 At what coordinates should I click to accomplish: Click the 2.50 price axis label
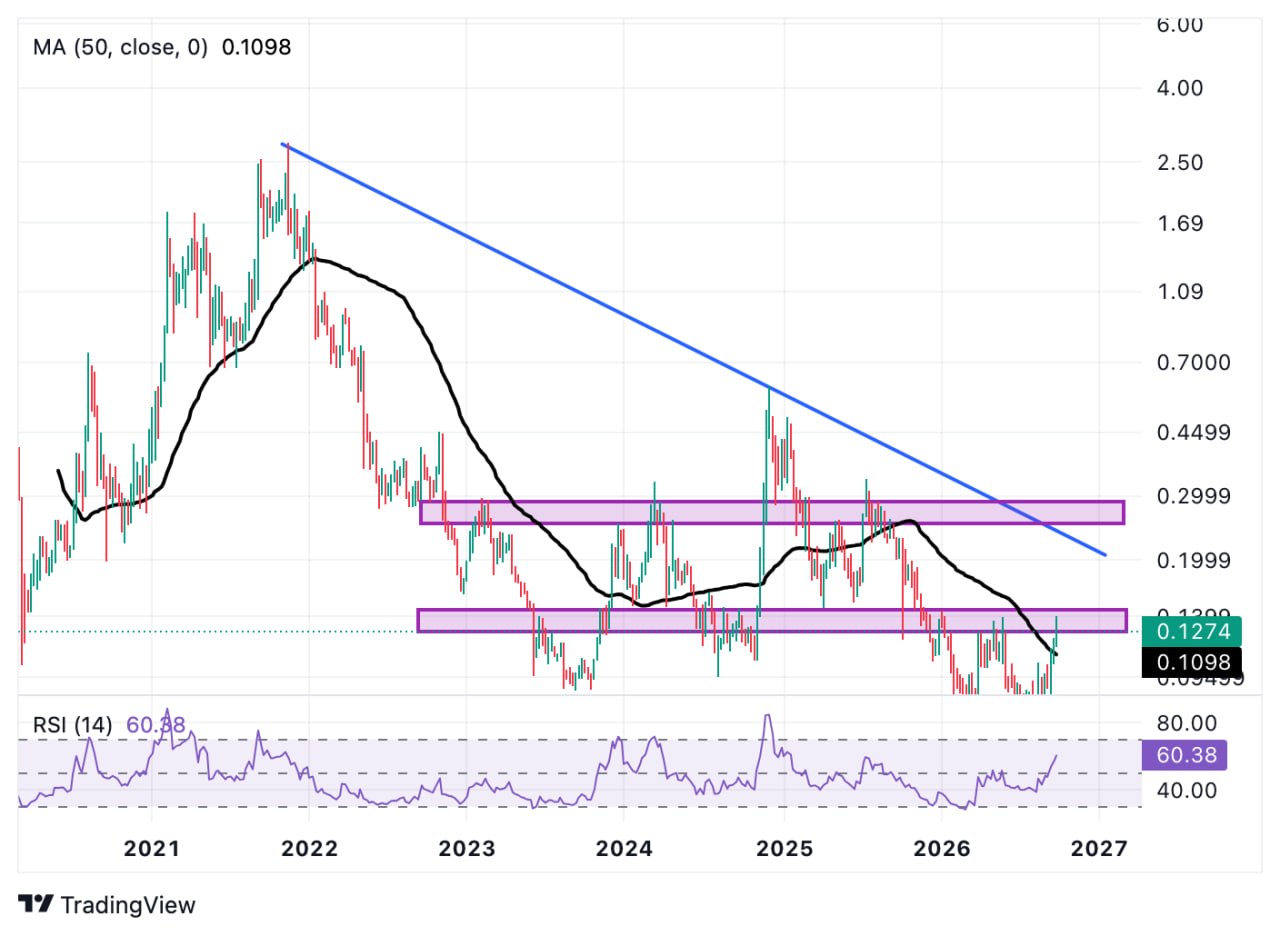(1179, 162)
